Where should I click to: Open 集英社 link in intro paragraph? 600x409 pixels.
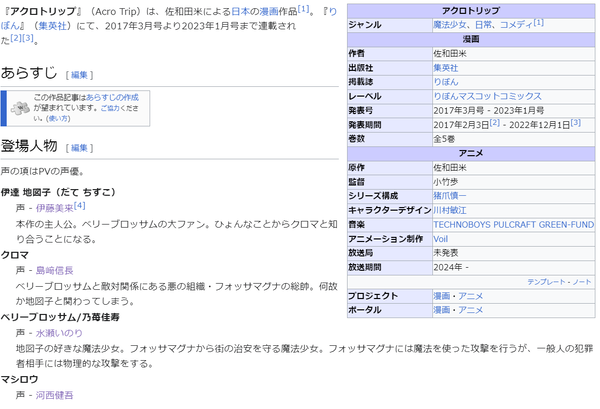[53, 26]
